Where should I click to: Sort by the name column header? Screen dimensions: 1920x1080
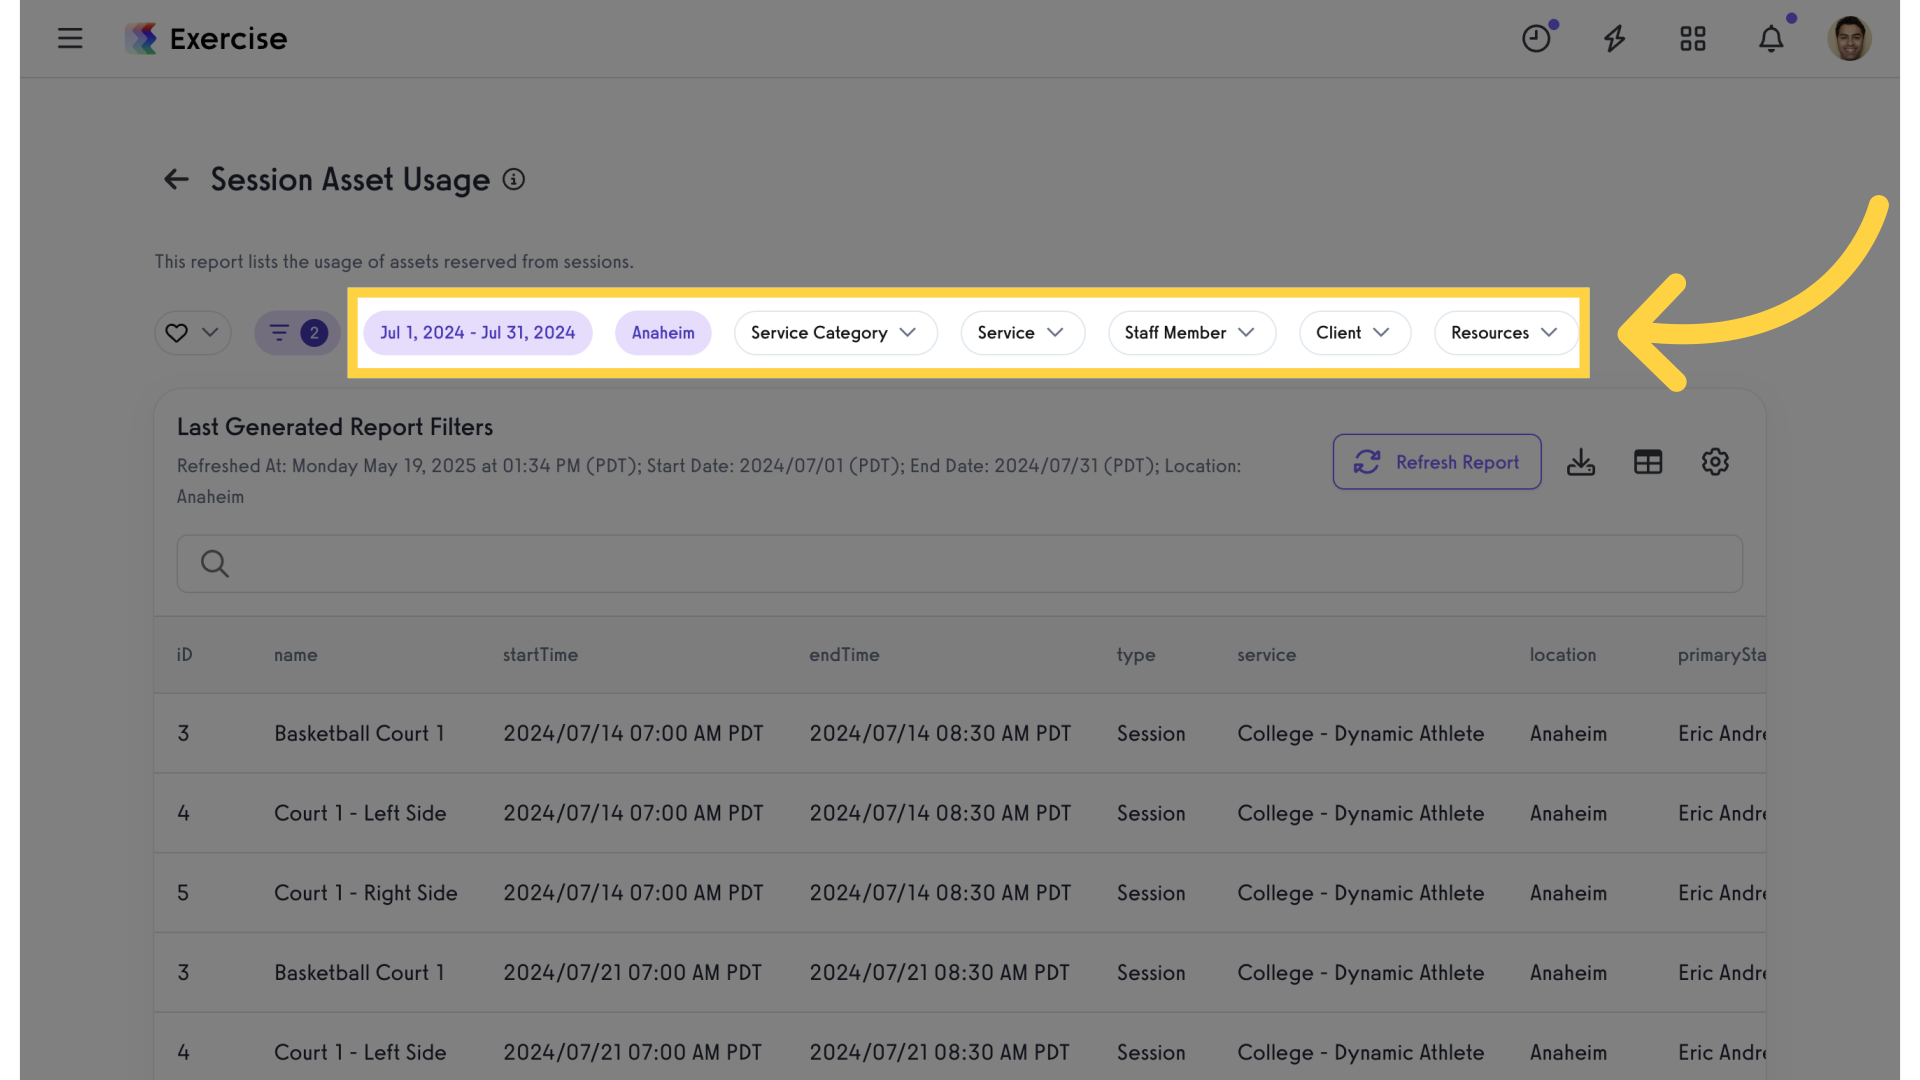[296, 655]
